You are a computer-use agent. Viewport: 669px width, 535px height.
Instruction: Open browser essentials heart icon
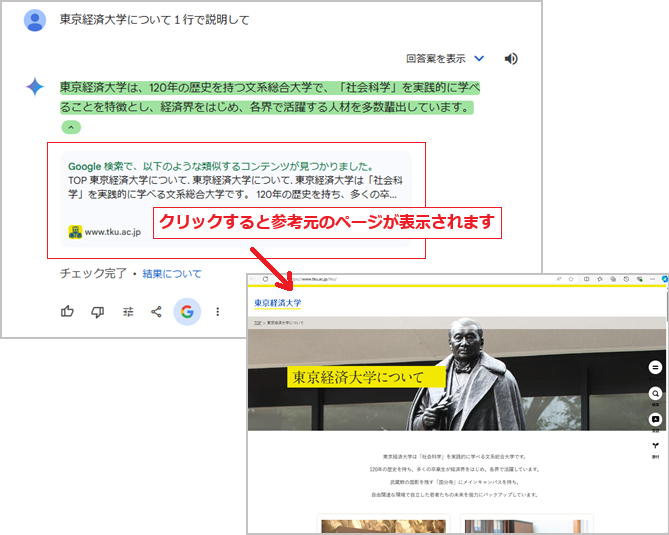[x=640, y=279]
